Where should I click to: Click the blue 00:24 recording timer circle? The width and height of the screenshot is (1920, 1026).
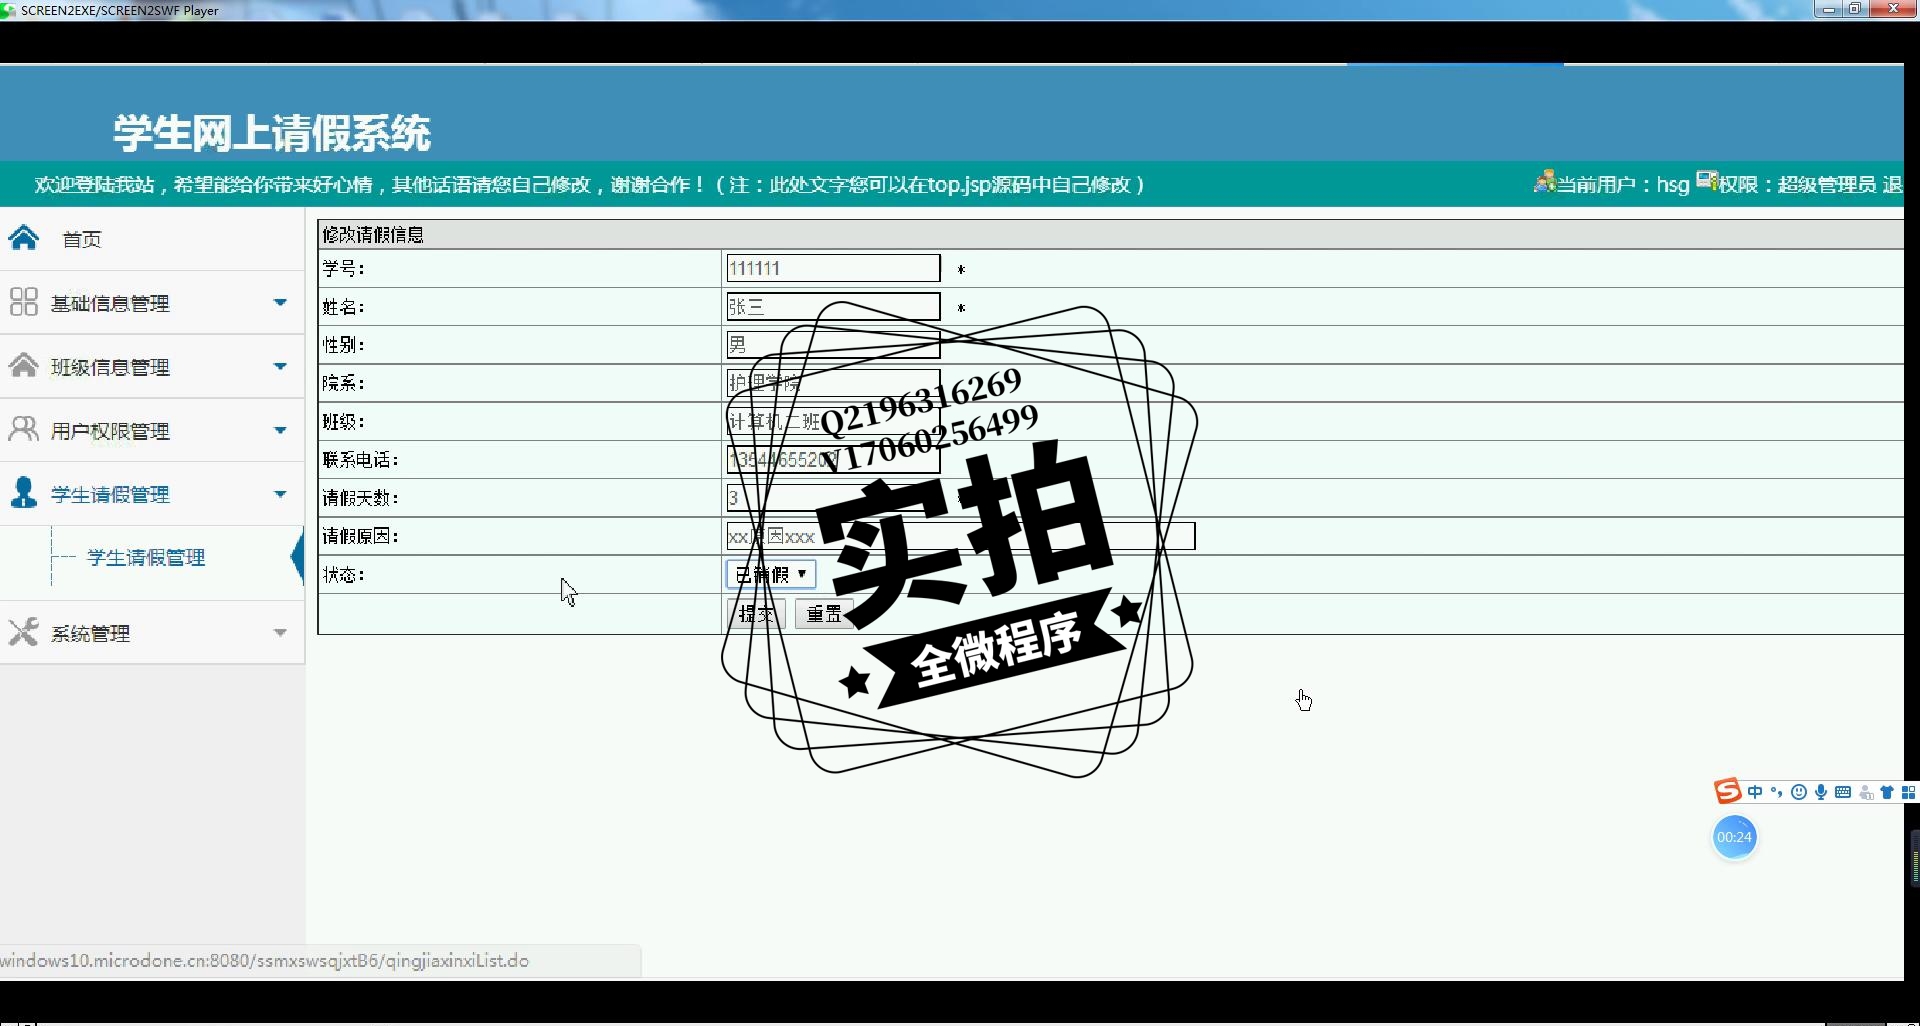click(1734, 837)
